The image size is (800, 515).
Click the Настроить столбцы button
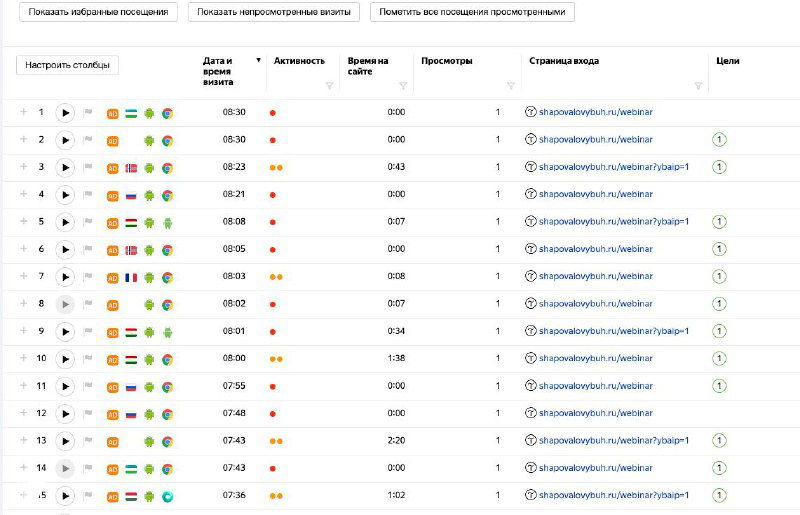point(67,65)
